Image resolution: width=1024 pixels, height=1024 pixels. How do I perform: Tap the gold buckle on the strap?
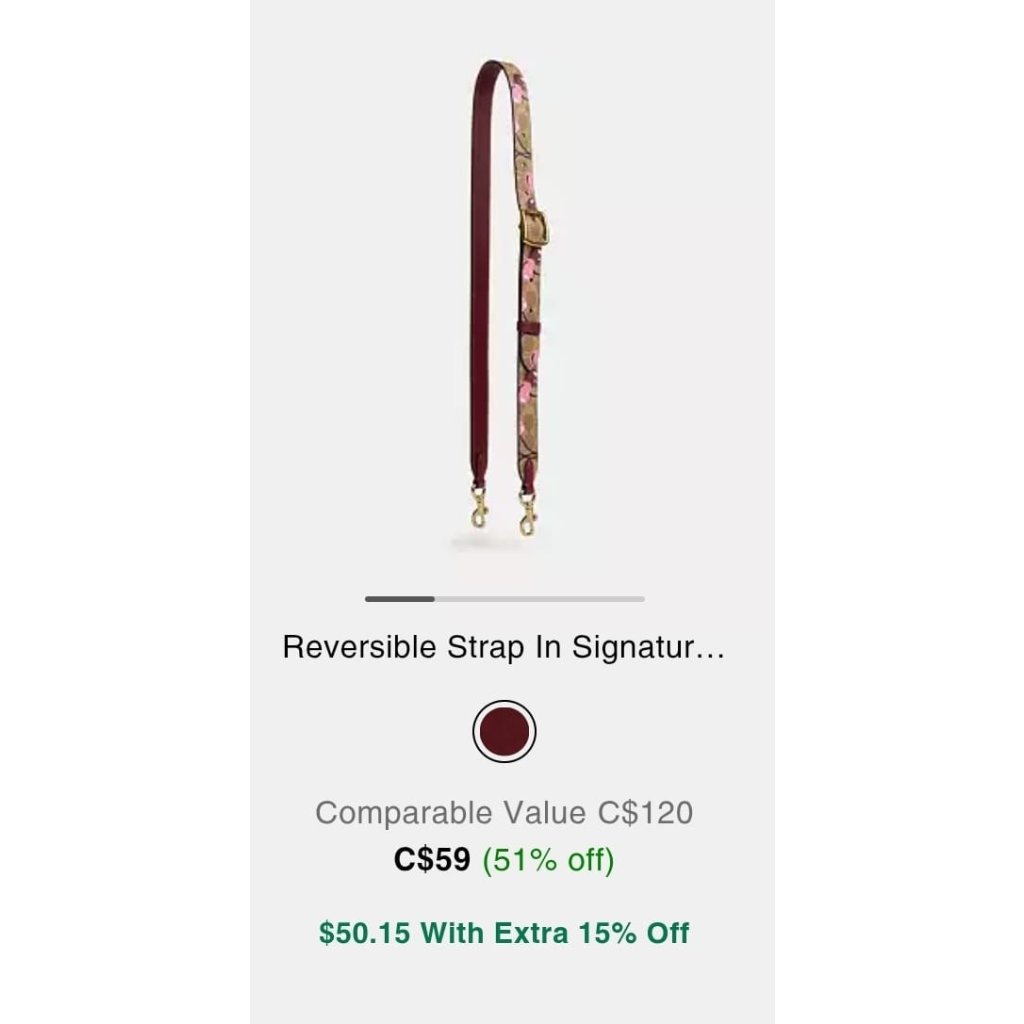[534, 229]
